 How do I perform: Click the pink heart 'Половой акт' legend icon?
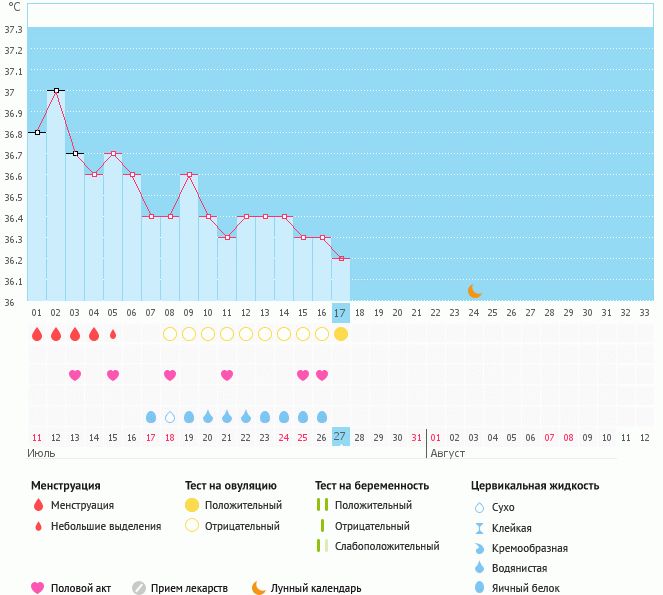tap(38, 588)
